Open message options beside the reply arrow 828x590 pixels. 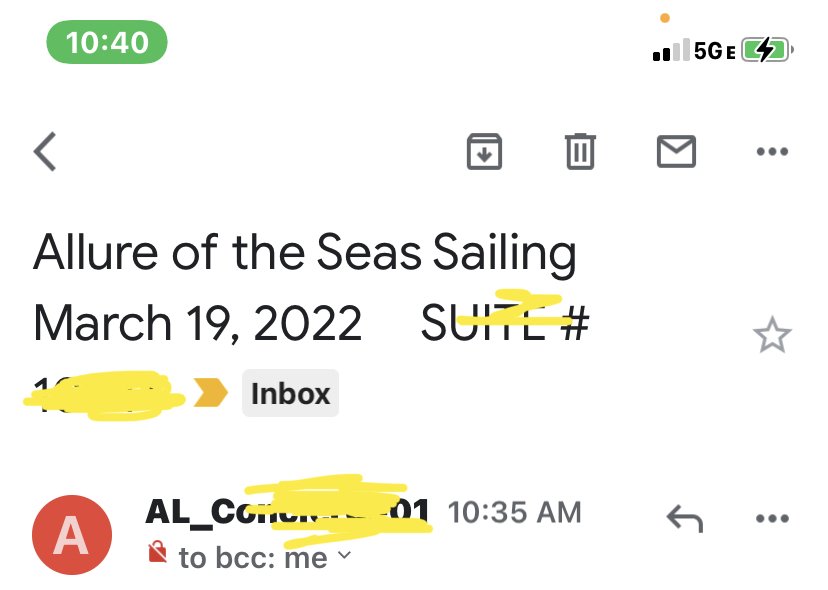click(x=772, y=518)
